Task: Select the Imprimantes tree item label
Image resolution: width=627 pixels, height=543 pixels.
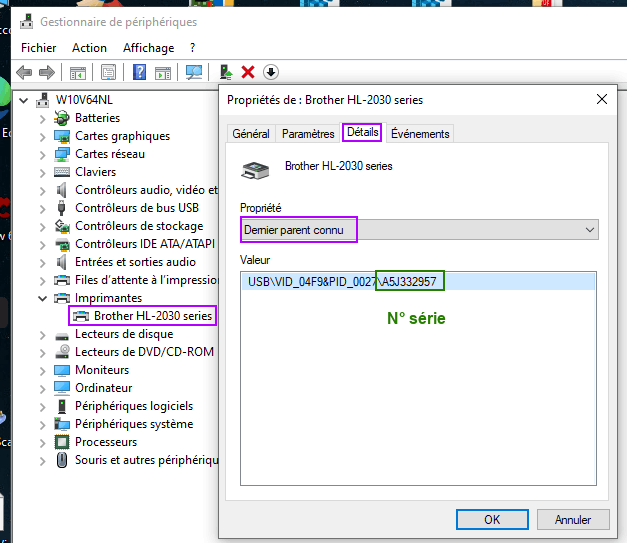Action: (x=108, y=298)
